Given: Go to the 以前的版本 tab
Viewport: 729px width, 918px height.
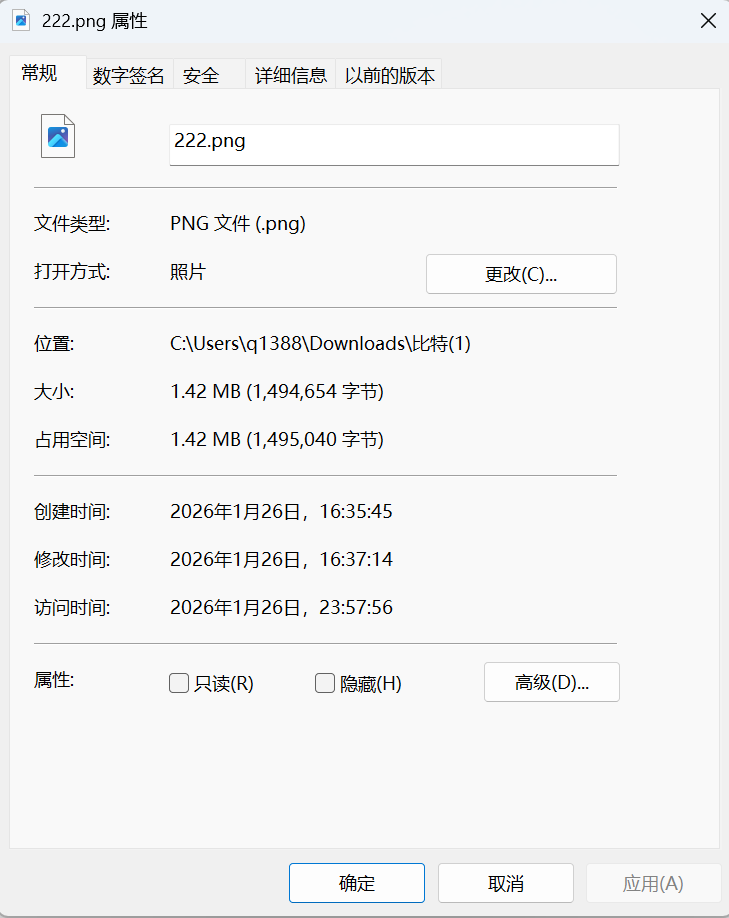Looking at the screenshot, I should tap(389, 75).
